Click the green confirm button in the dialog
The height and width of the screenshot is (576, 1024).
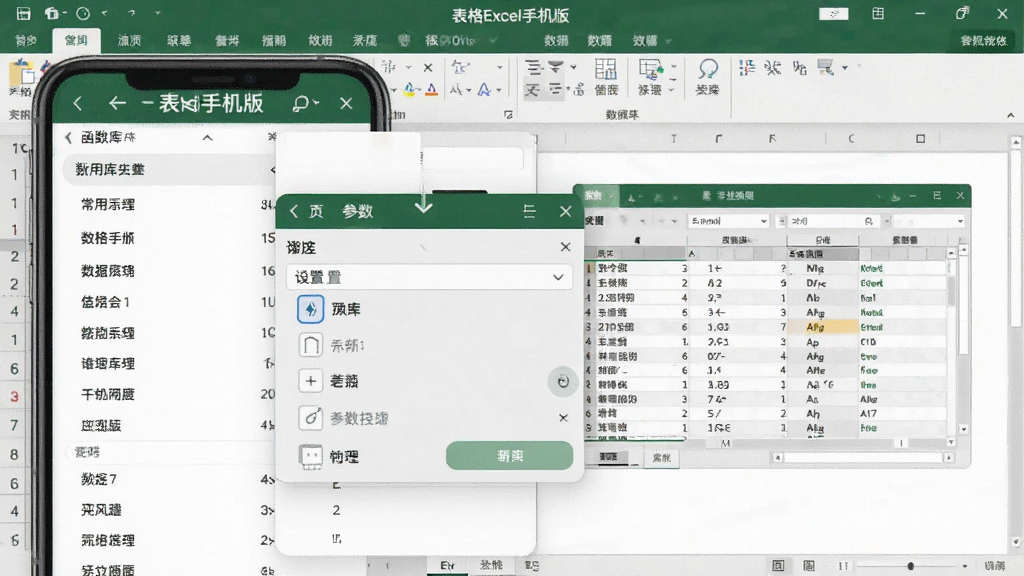click(x=509, y=455)
